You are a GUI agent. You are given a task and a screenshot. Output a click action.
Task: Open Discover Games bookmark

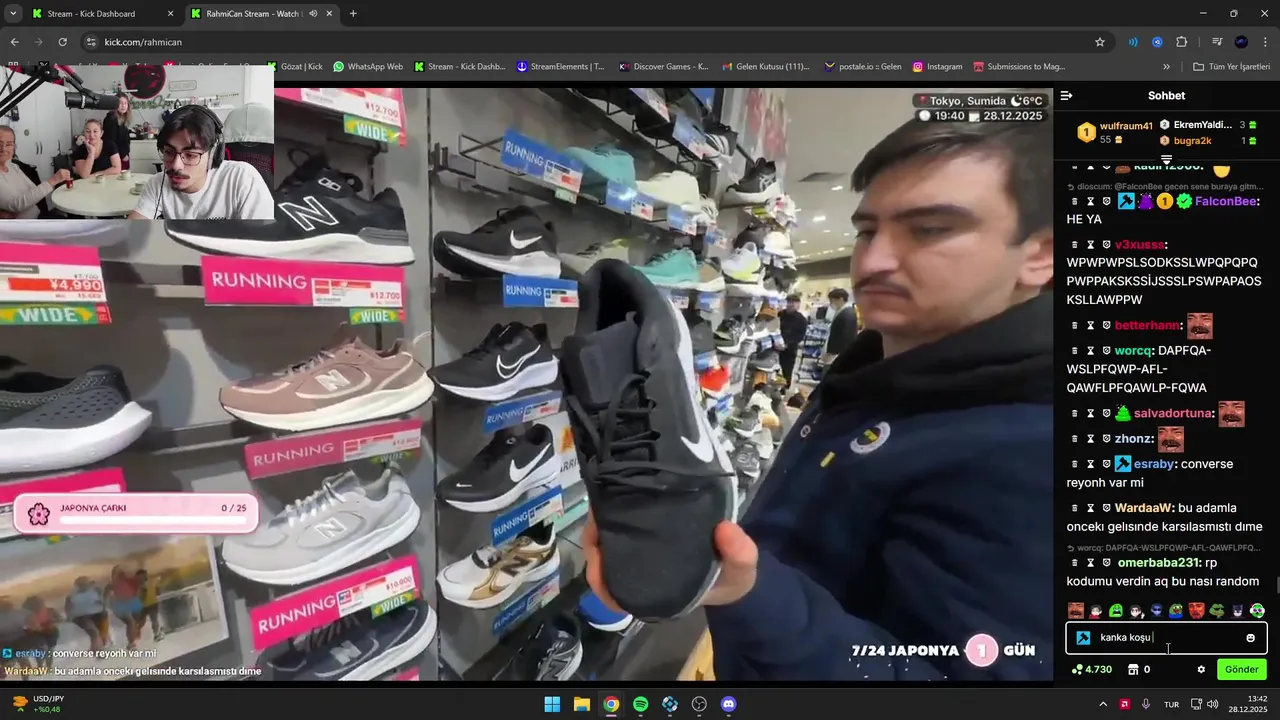pyautogui.click(x=664, y=67)
